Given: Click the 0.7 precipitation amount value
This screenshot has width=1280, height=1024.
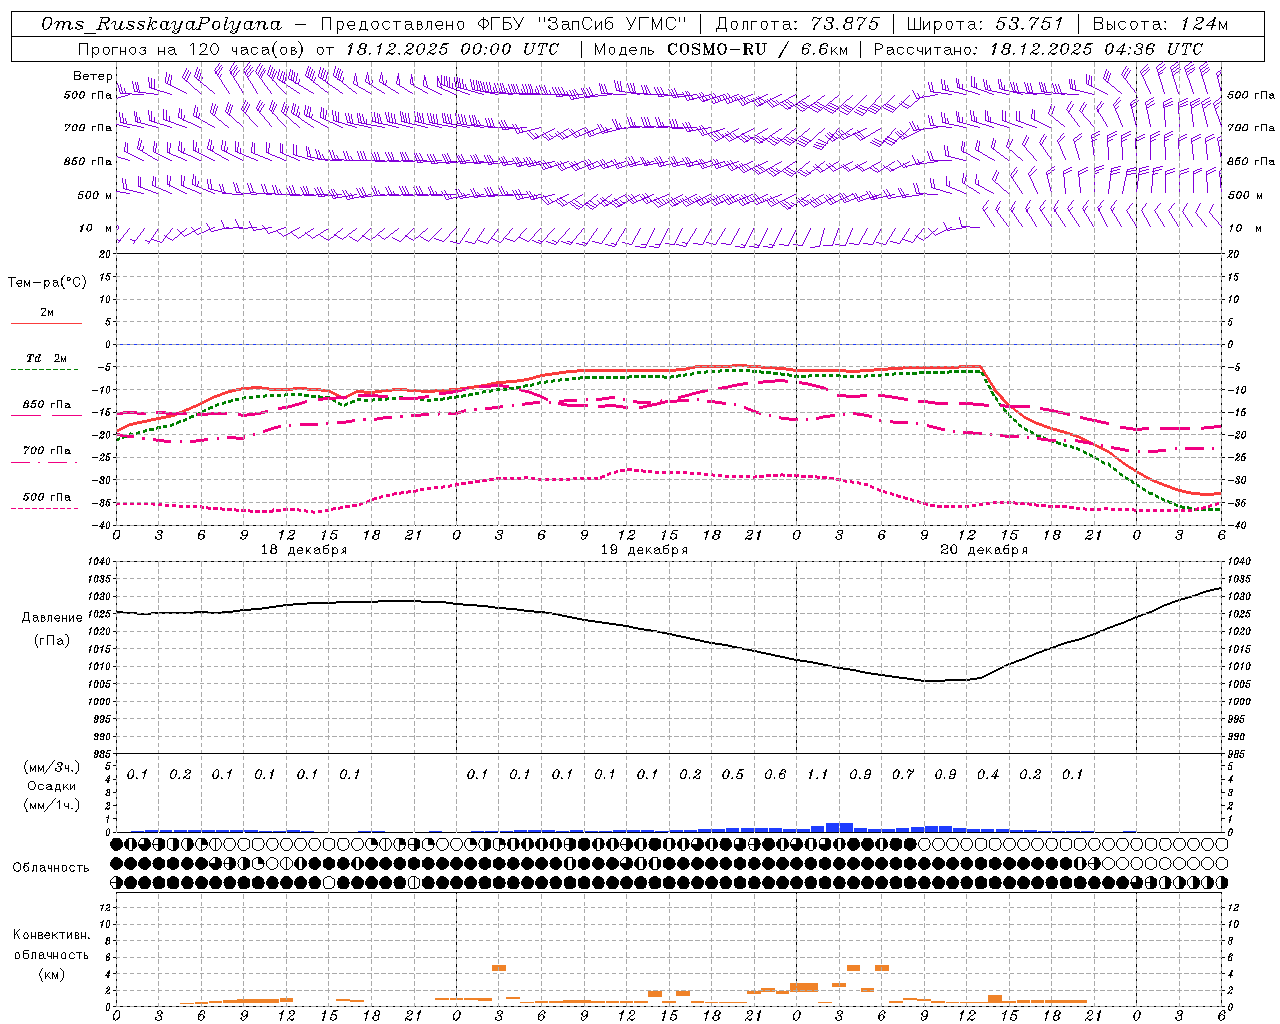Looking at the screenshot, I should point(903,775).
